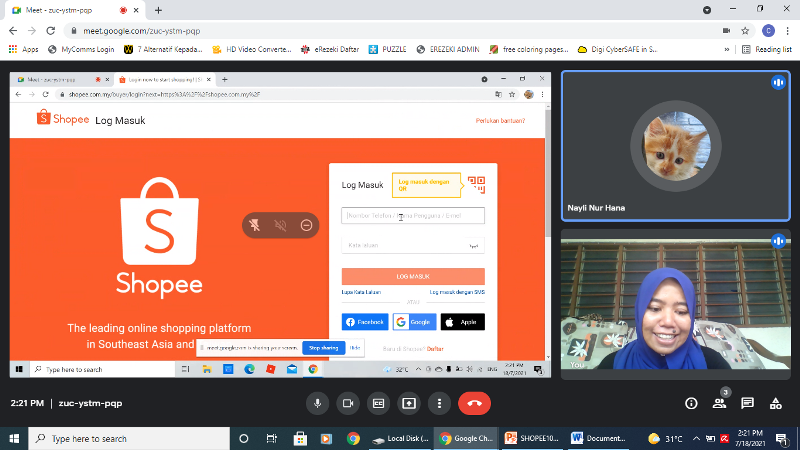Open Meet more options menu

[439, 403]
